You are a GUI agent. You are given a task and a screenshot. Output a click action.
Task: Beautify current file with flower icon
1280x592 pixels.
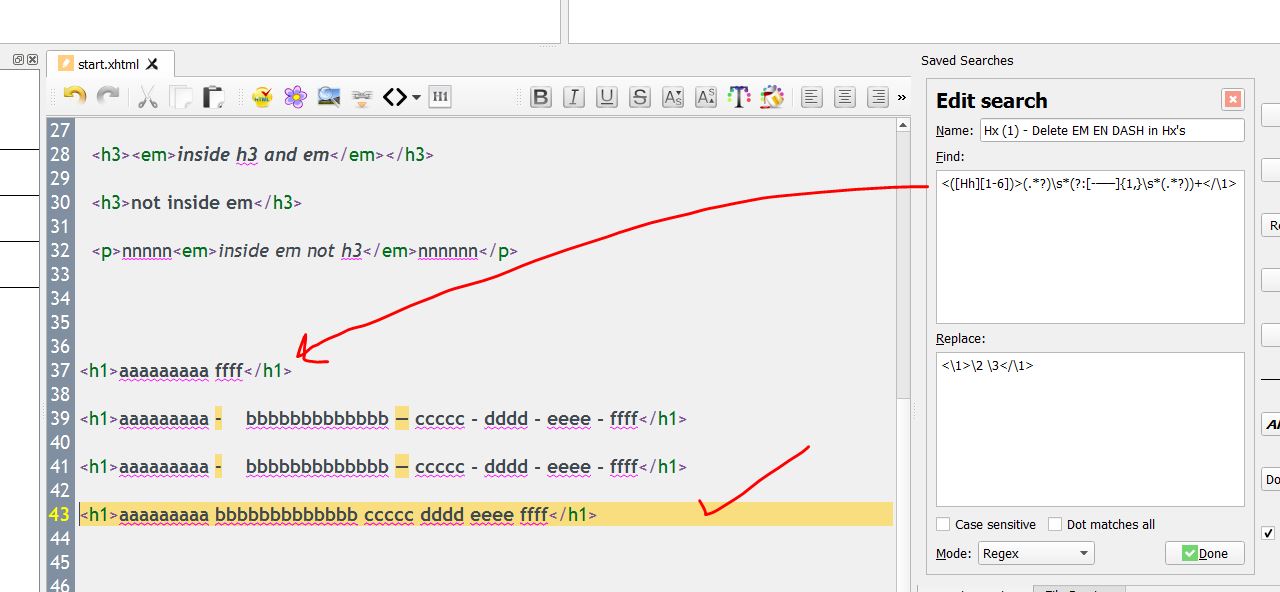(295, 97)
